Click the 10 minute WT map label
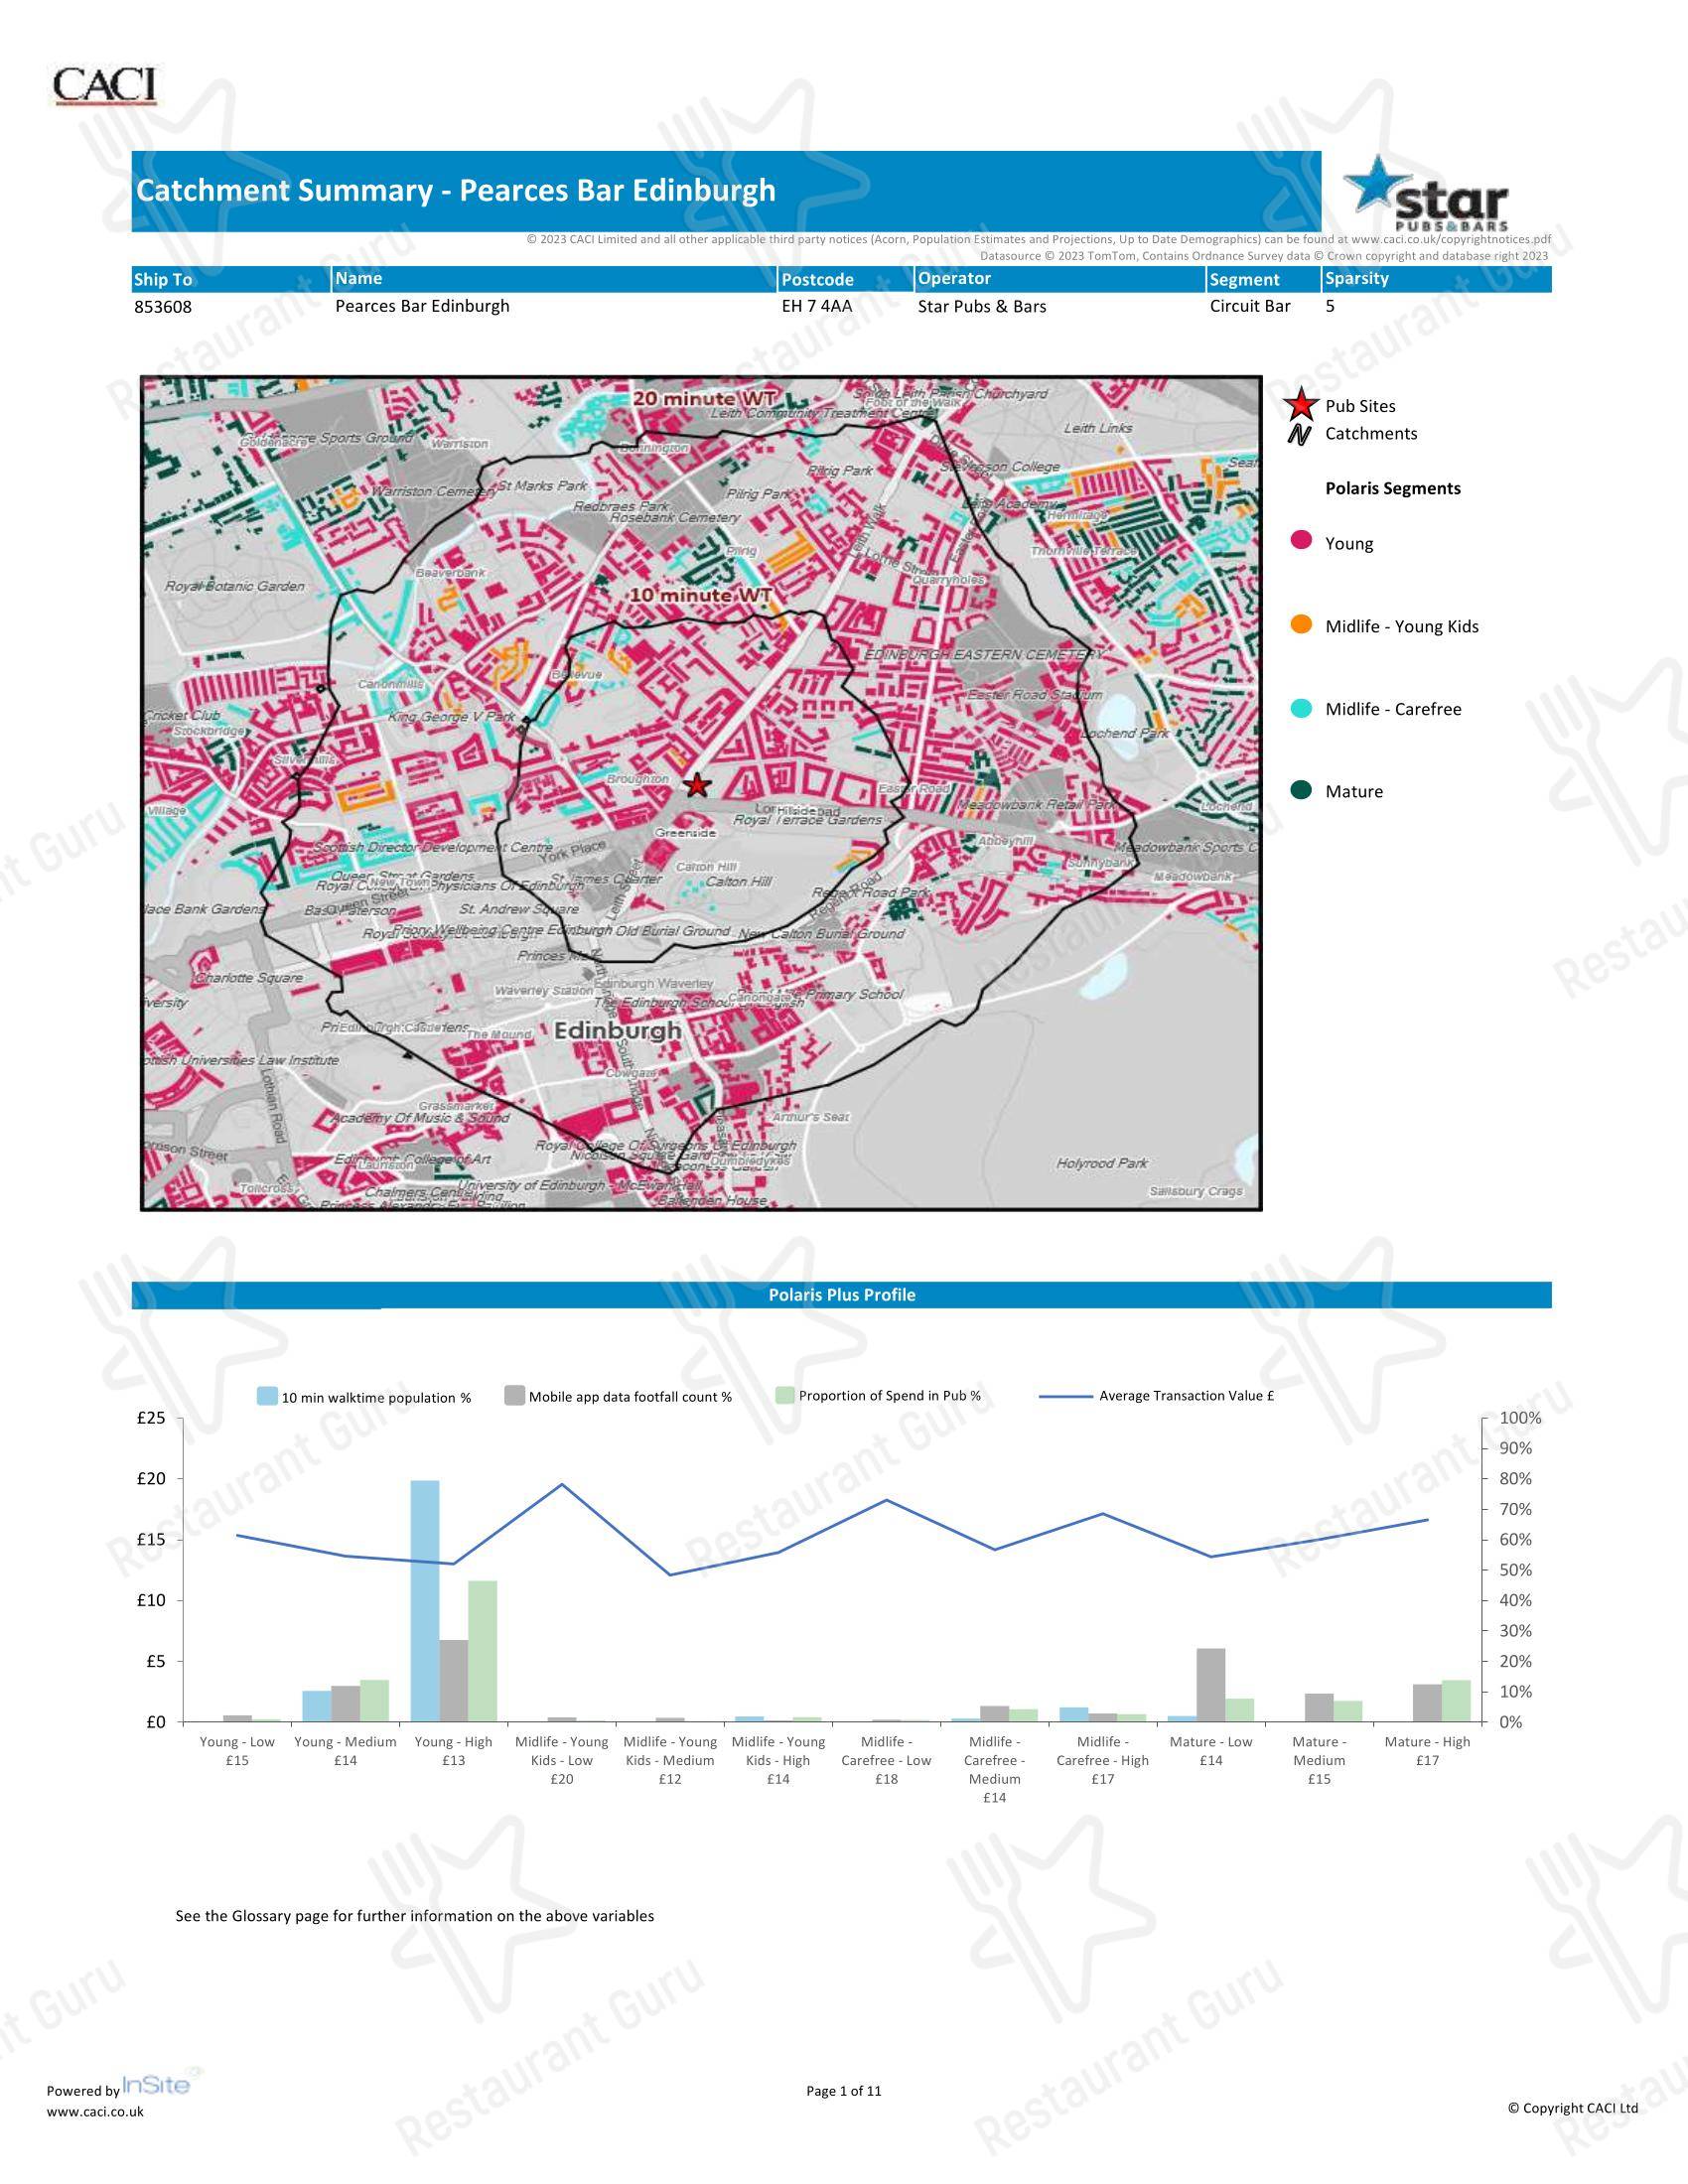Image resolution: width=1688 pixels, height=2184 pixels. point(700,595)
